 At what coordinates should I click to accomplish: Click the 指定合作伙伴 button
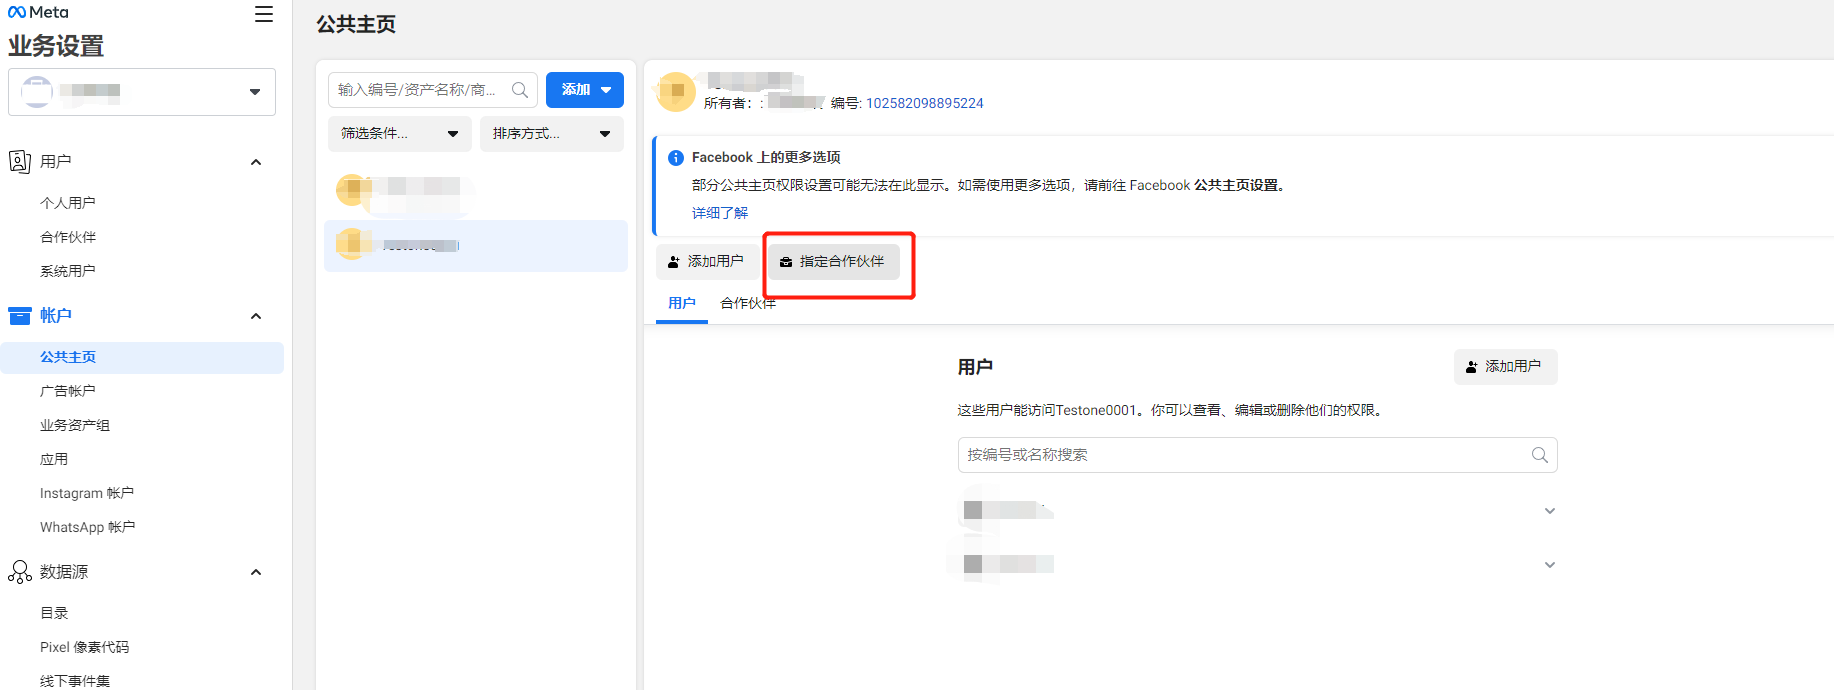pyautogui.click(x=834, y=262)
